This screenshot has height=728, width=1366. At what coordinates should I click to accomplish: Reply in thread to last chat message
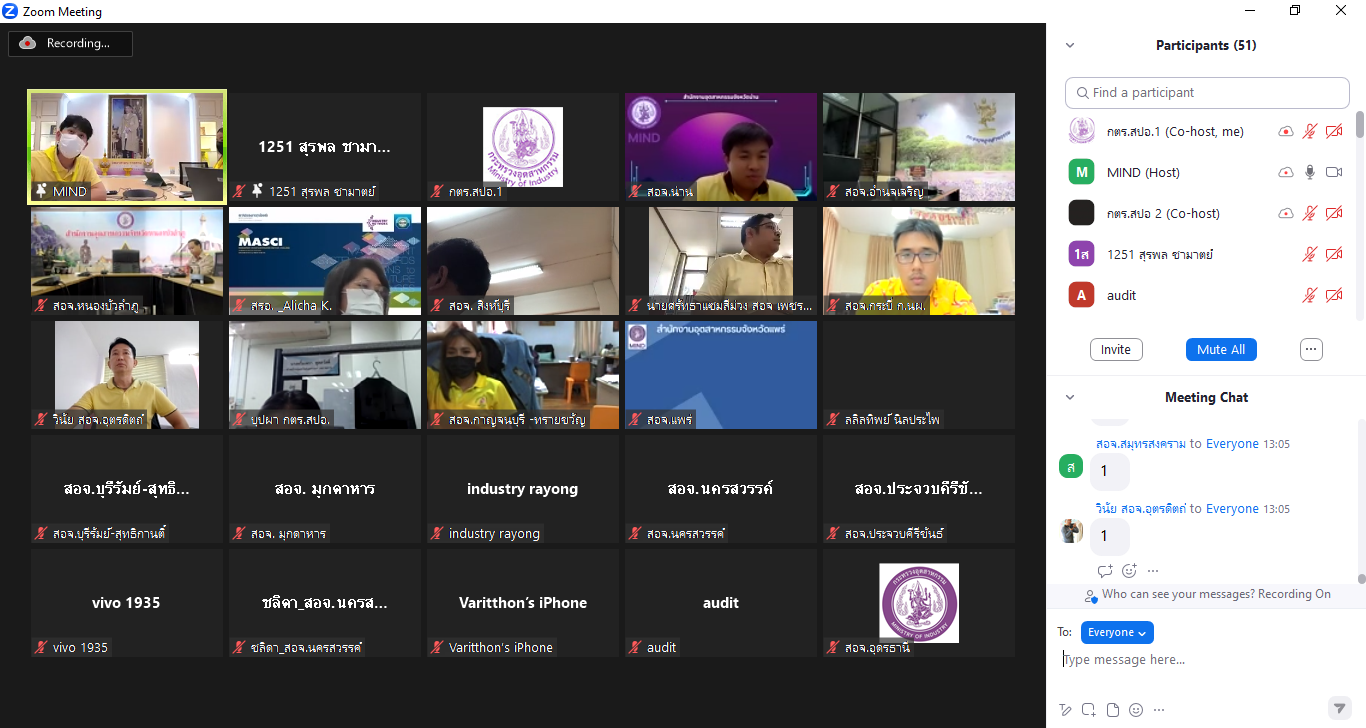click(1105, 571)
